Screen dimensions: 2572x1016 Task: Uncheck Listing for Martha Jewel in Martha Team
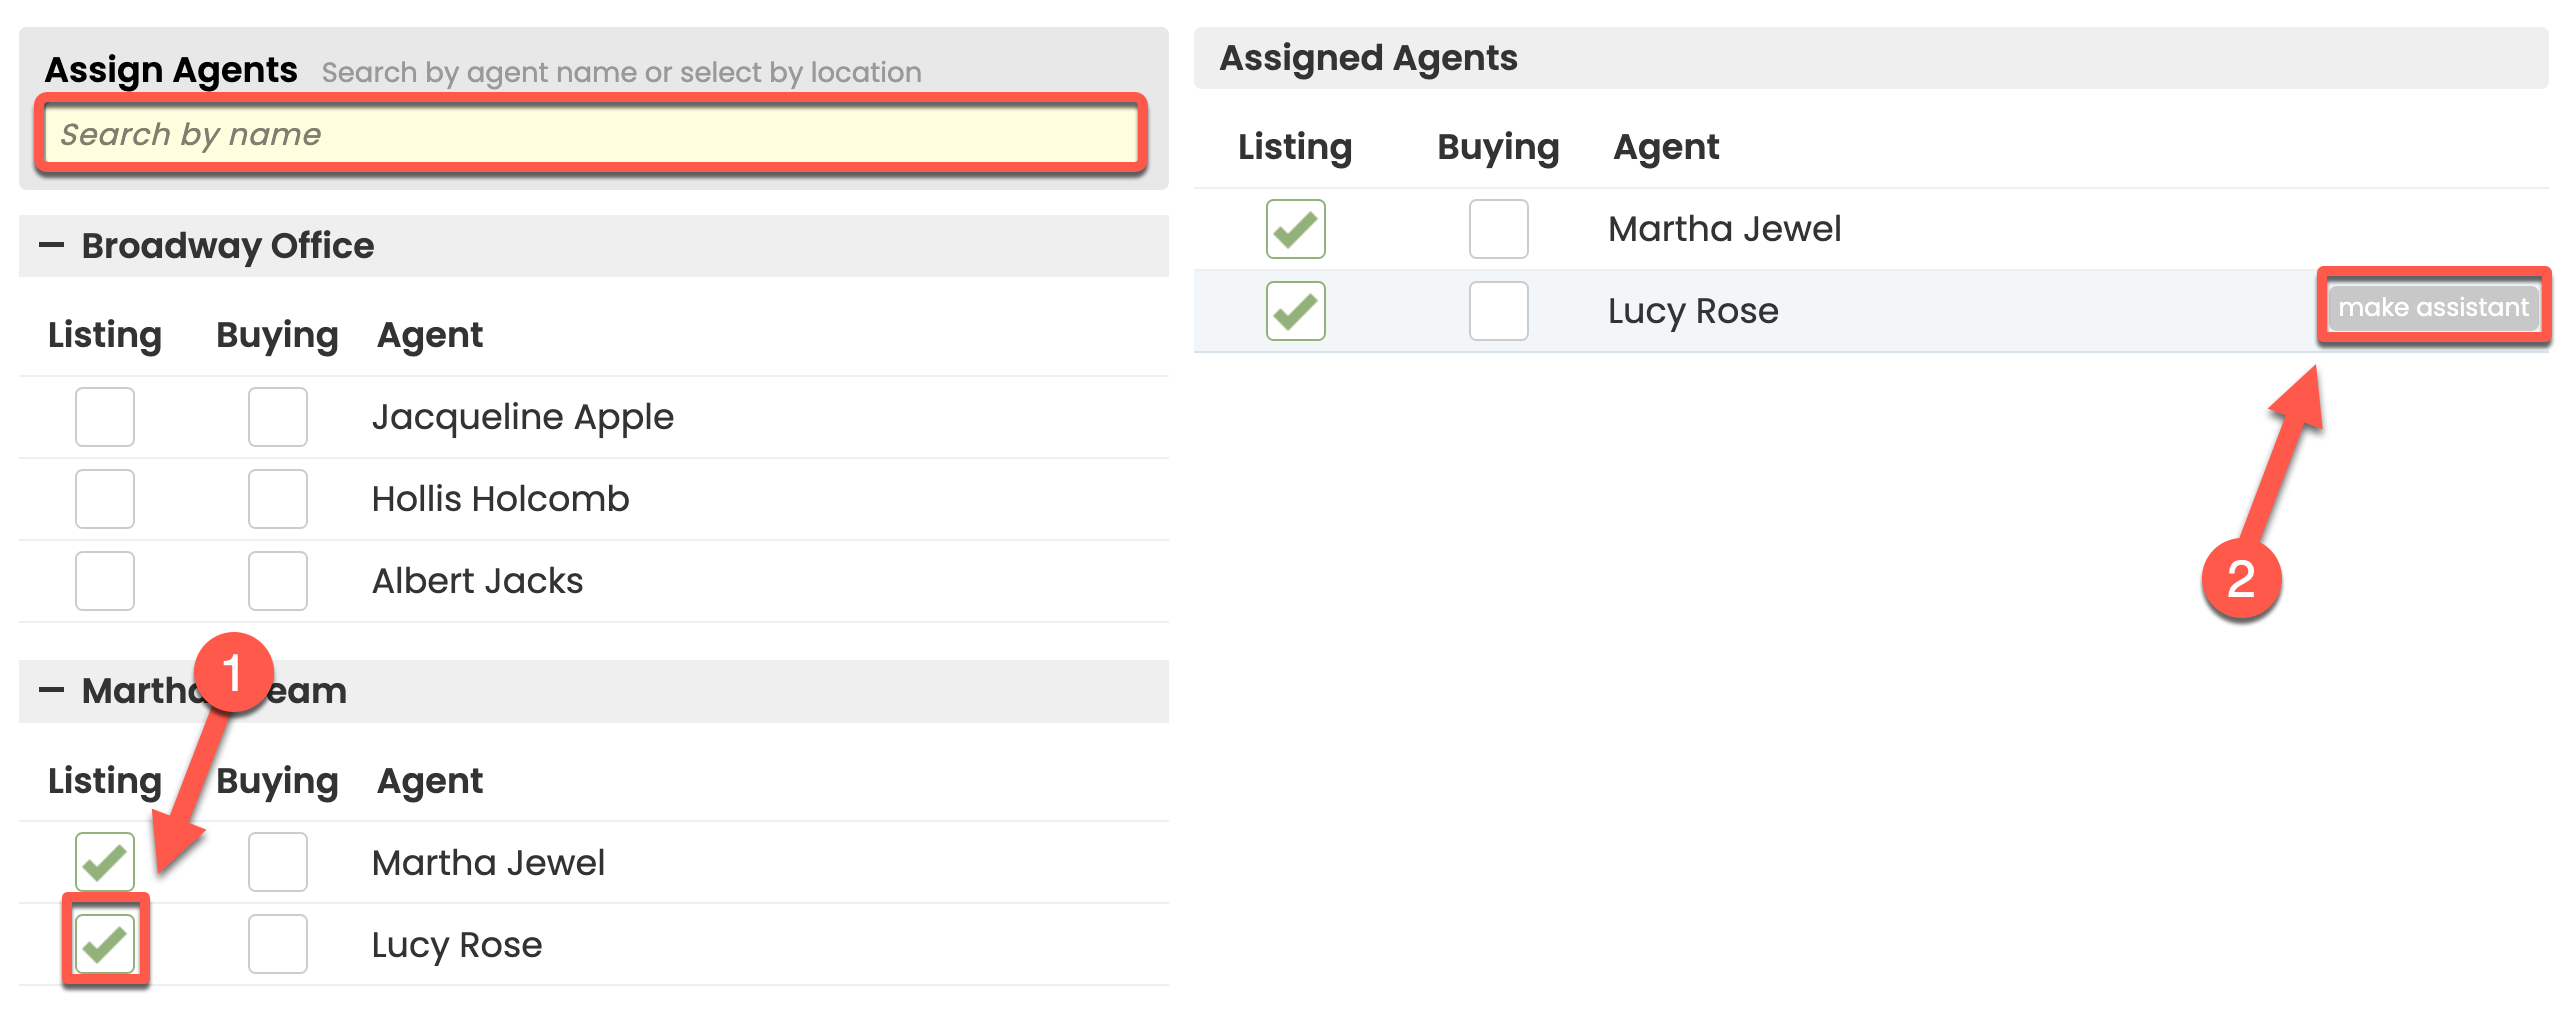pyautogui.click(x=105, y=862)
